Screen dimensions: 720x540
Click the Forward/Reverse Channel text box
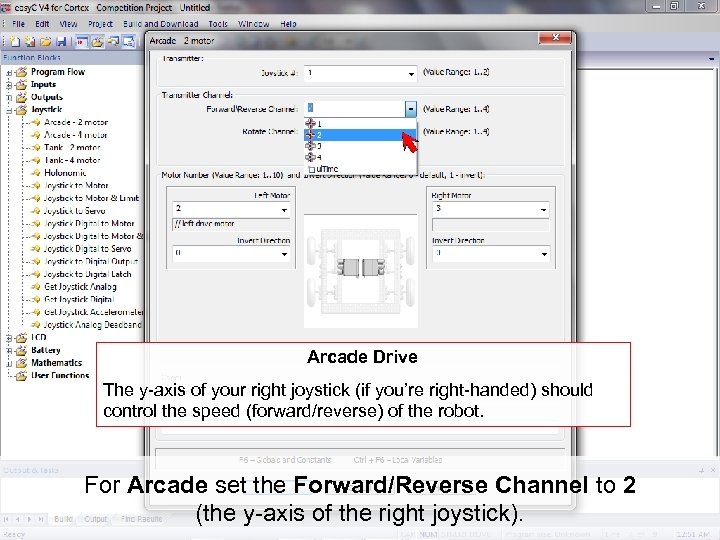pos(354,109)
